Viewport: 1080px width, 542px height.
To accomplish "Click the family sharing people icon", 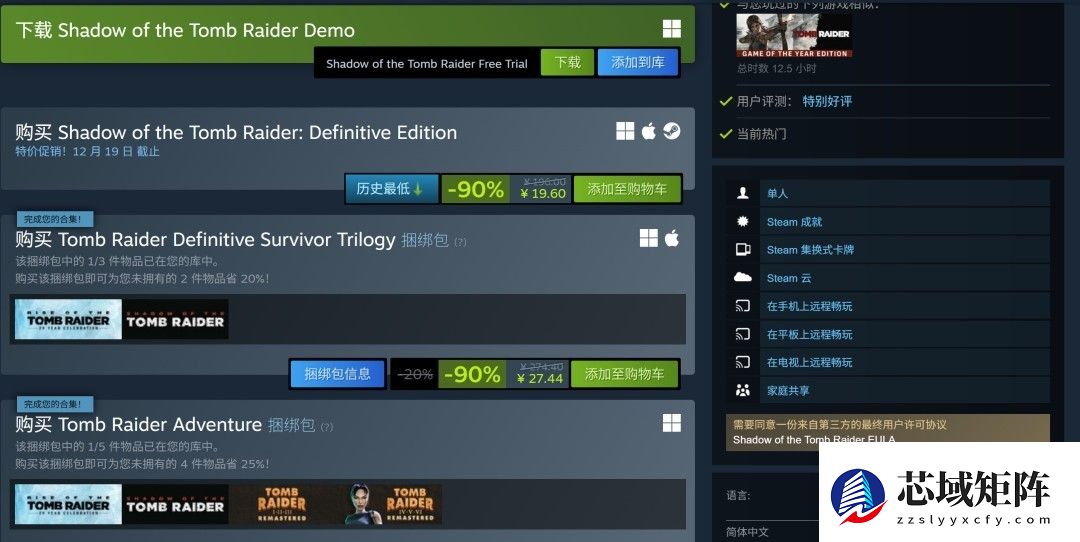I will [742, 390].
